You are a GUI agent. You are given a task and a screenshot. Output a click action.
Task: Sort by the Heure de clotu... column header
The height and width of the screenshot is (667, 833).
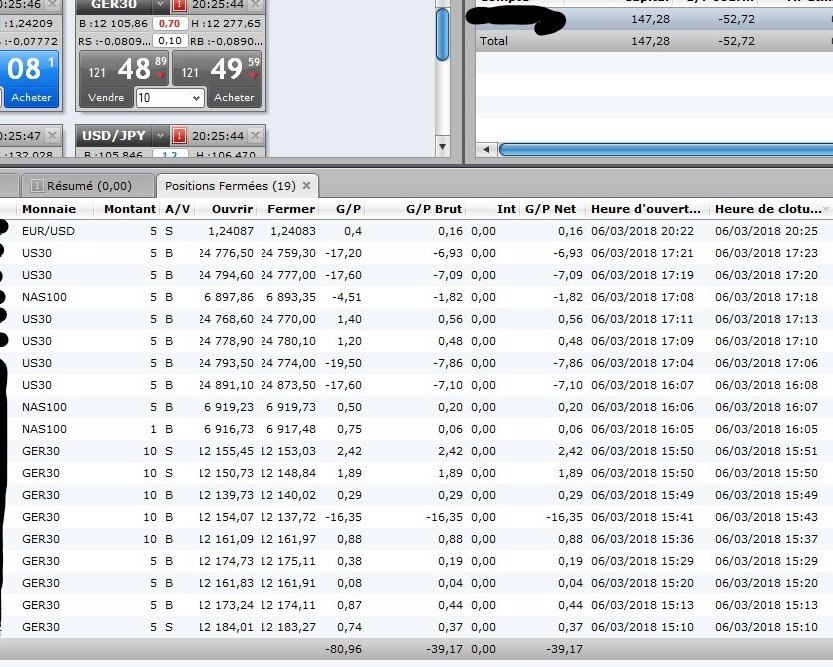click(768, 209)
